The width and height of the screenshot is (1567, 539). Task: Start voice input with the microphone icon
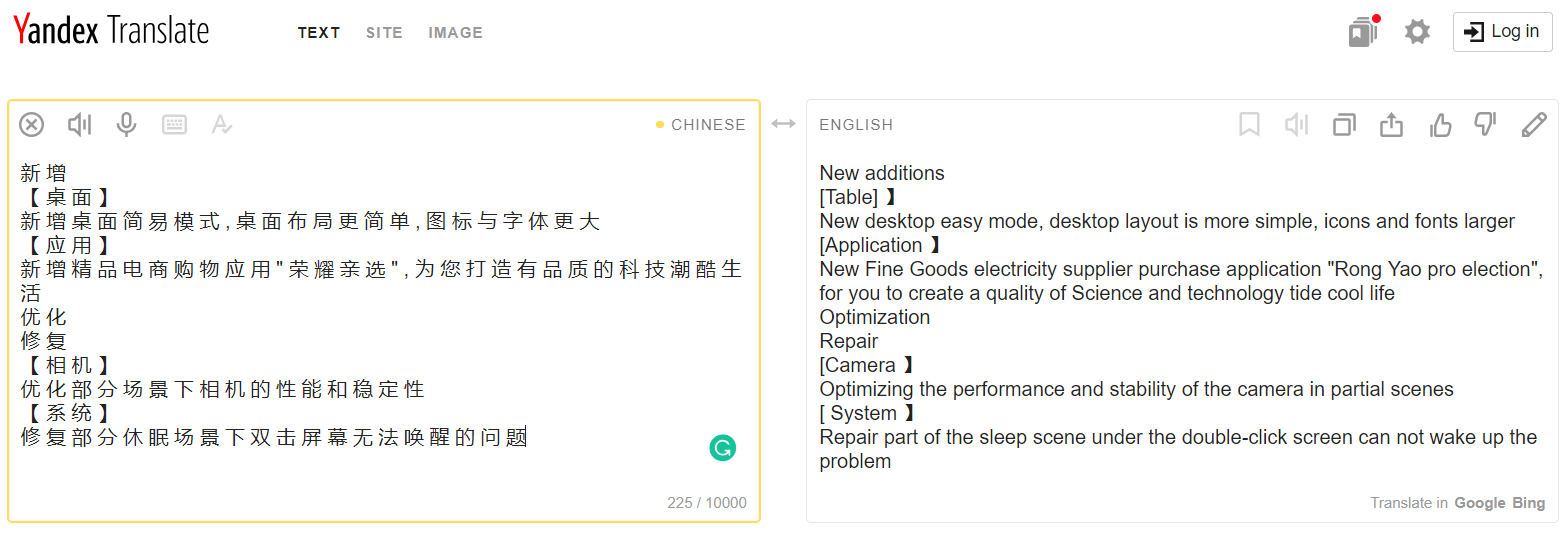tap(126, 125)
